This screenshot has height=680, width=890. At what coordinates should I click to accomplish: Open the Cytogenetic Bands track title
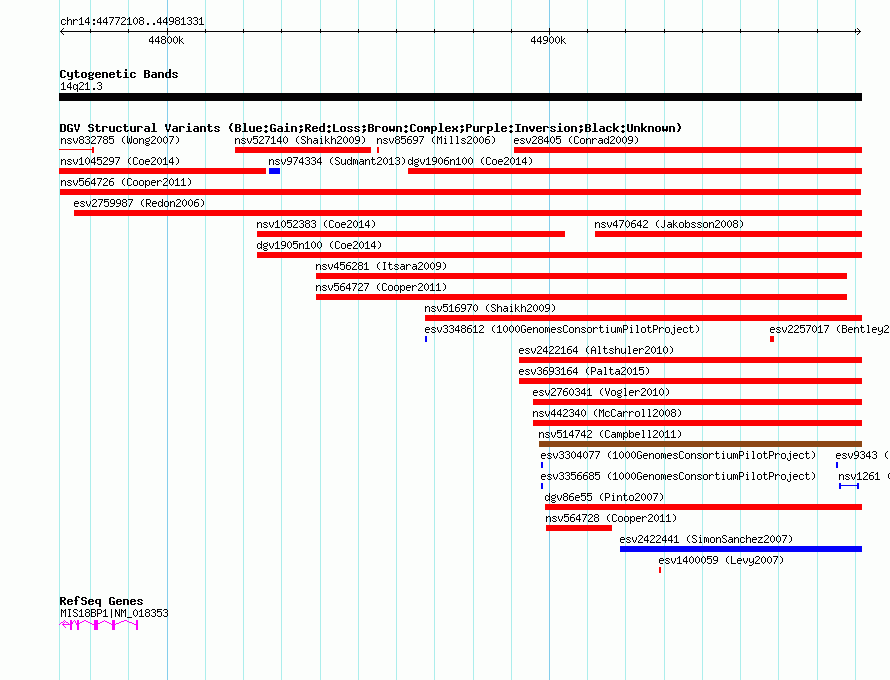pyautogui.click(x=119, y=74)
